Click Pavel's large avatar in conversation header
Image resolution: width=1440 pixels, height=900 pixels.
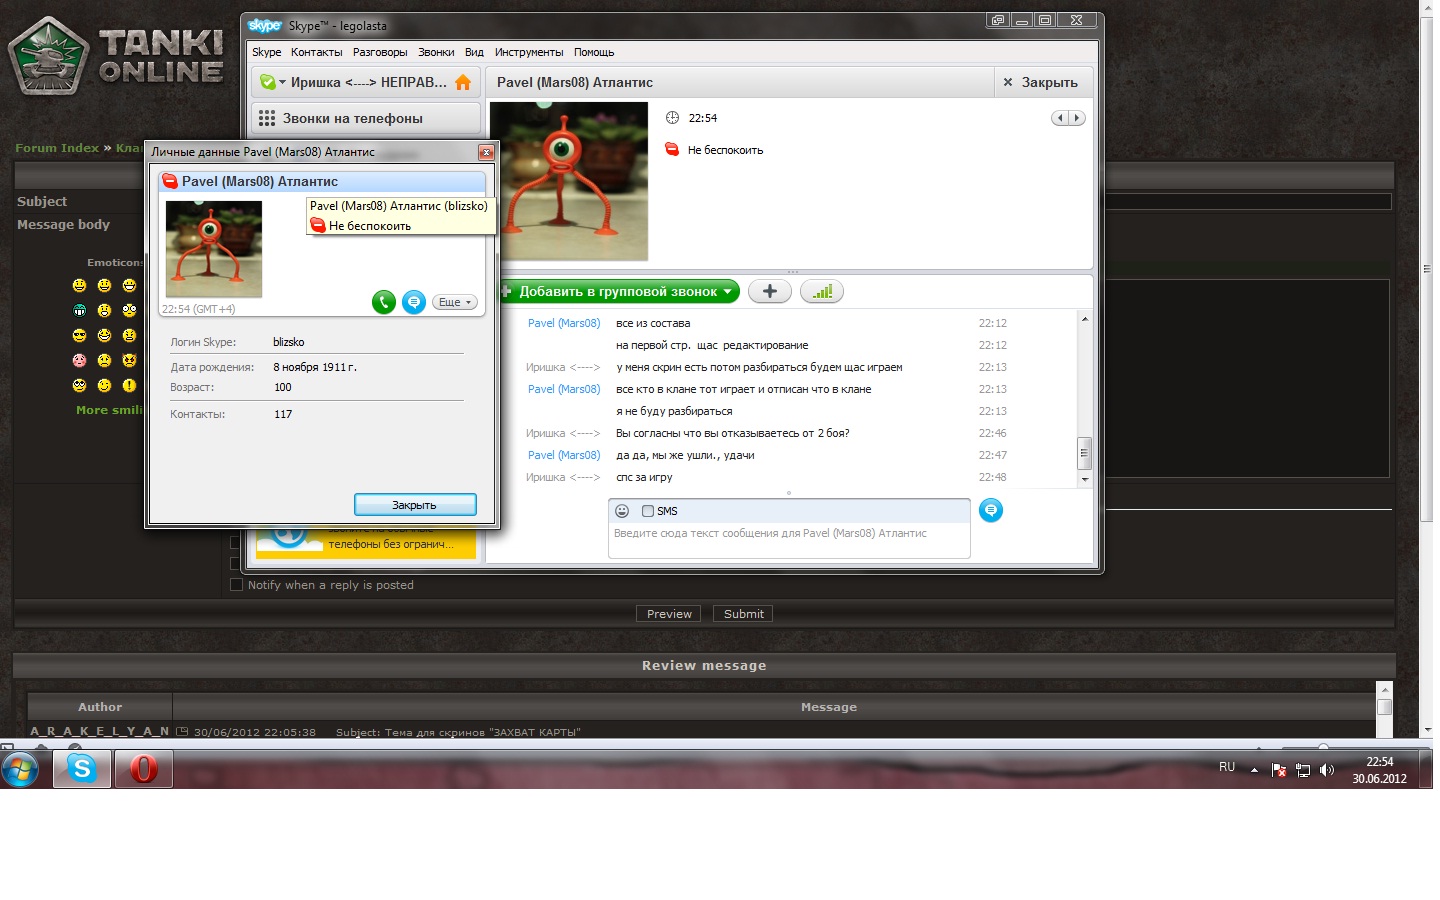[569, 181]
